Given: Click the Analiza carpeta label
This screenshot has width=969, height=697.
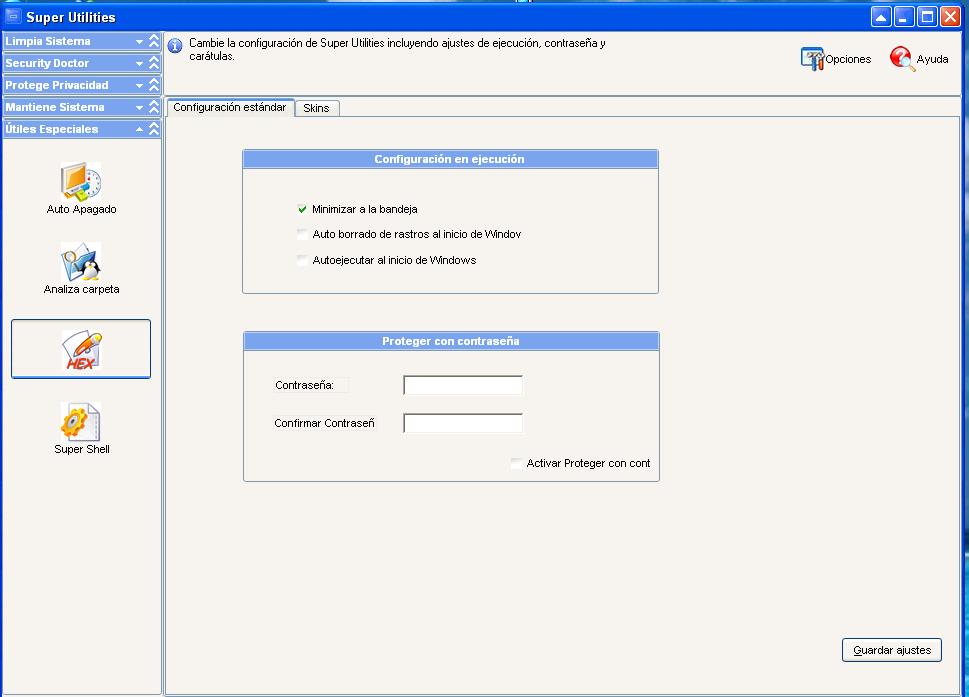Looking at the screenshot, I should click(82, 289).
